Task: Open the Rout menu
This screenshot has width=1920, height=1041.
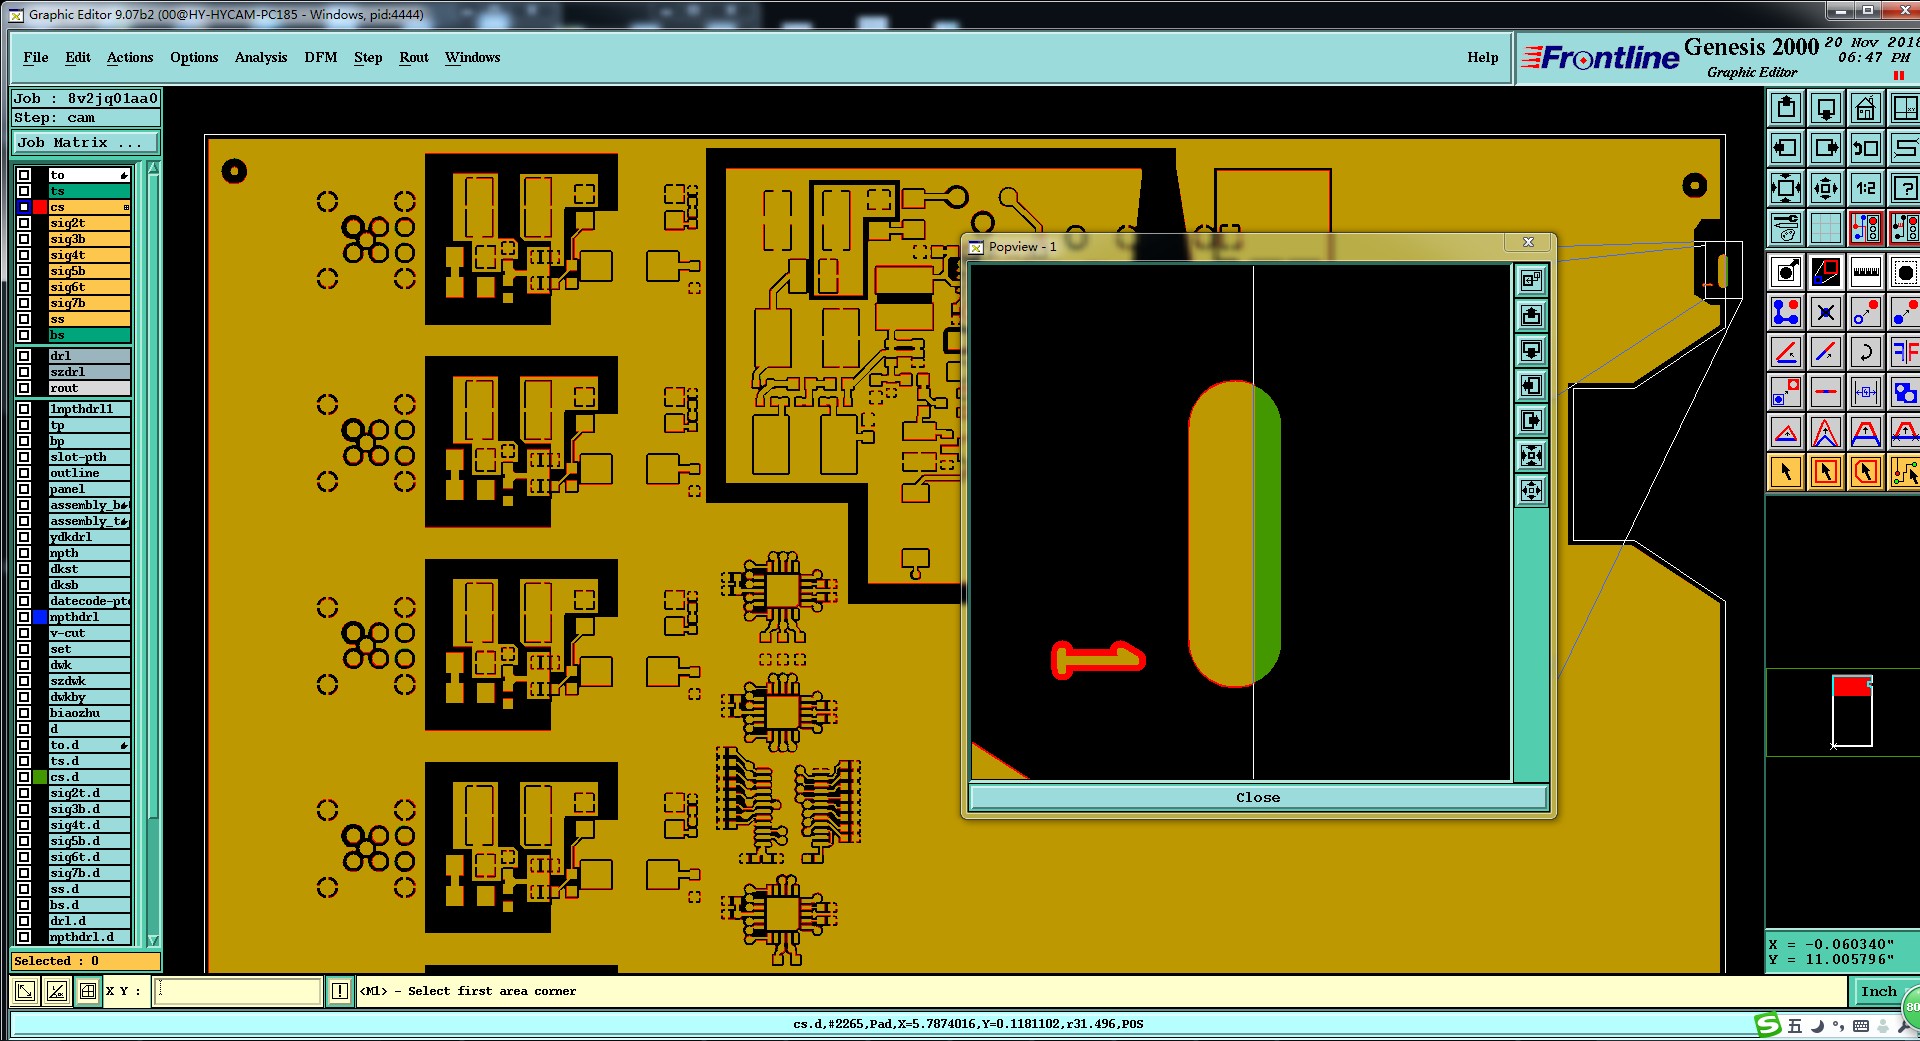Action: [414, 57]
